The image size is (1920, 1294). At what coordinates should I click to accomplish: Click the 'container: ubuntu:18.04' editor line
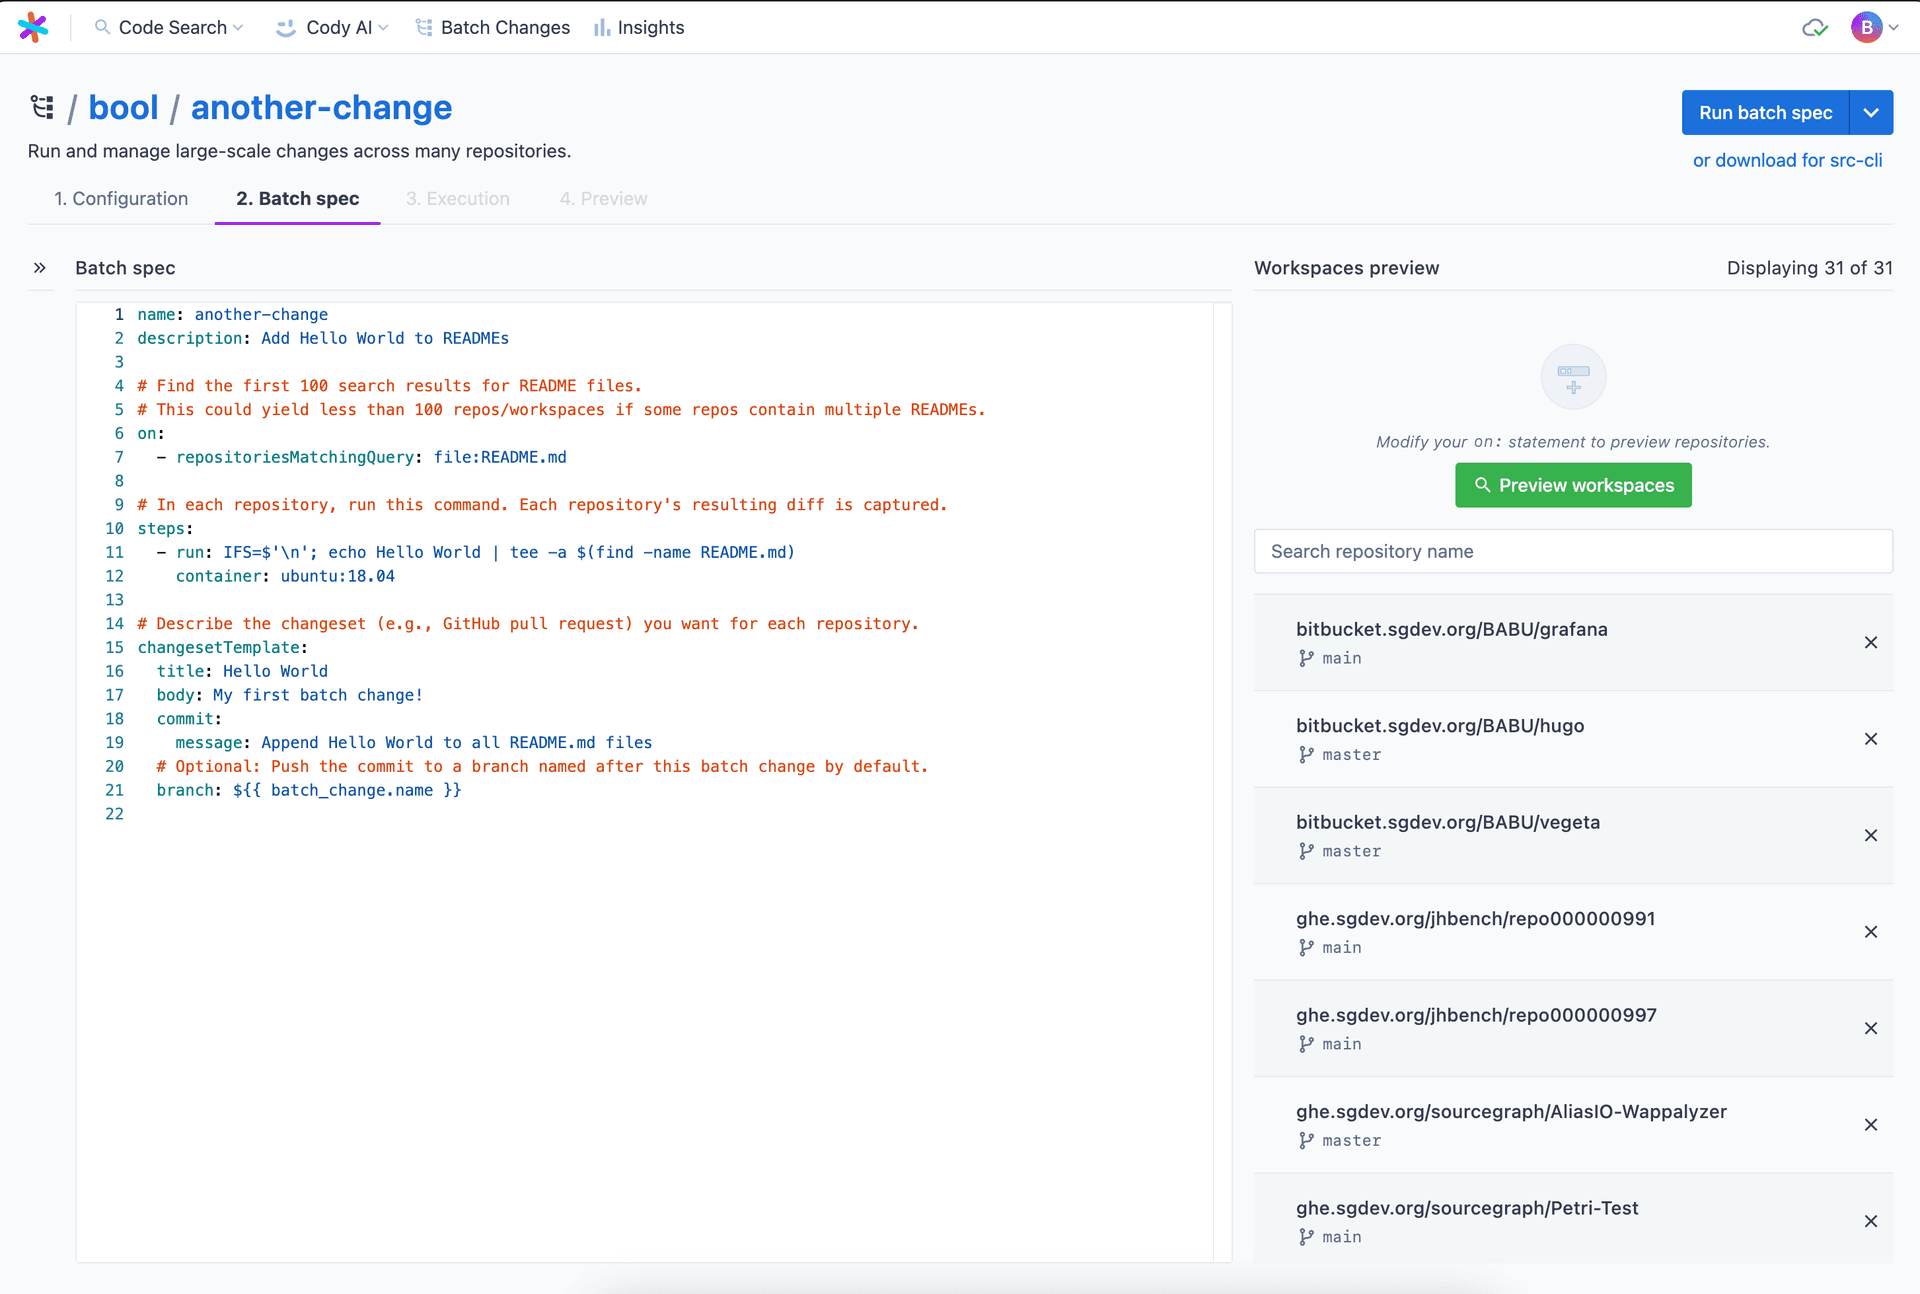coord(285,576)
